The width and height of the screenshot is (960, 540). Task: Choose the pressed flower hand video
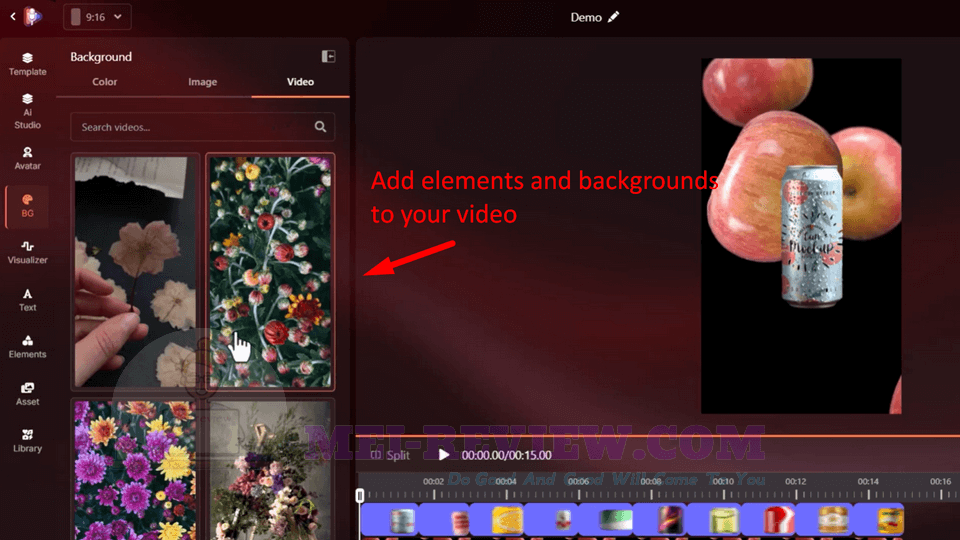135,272
